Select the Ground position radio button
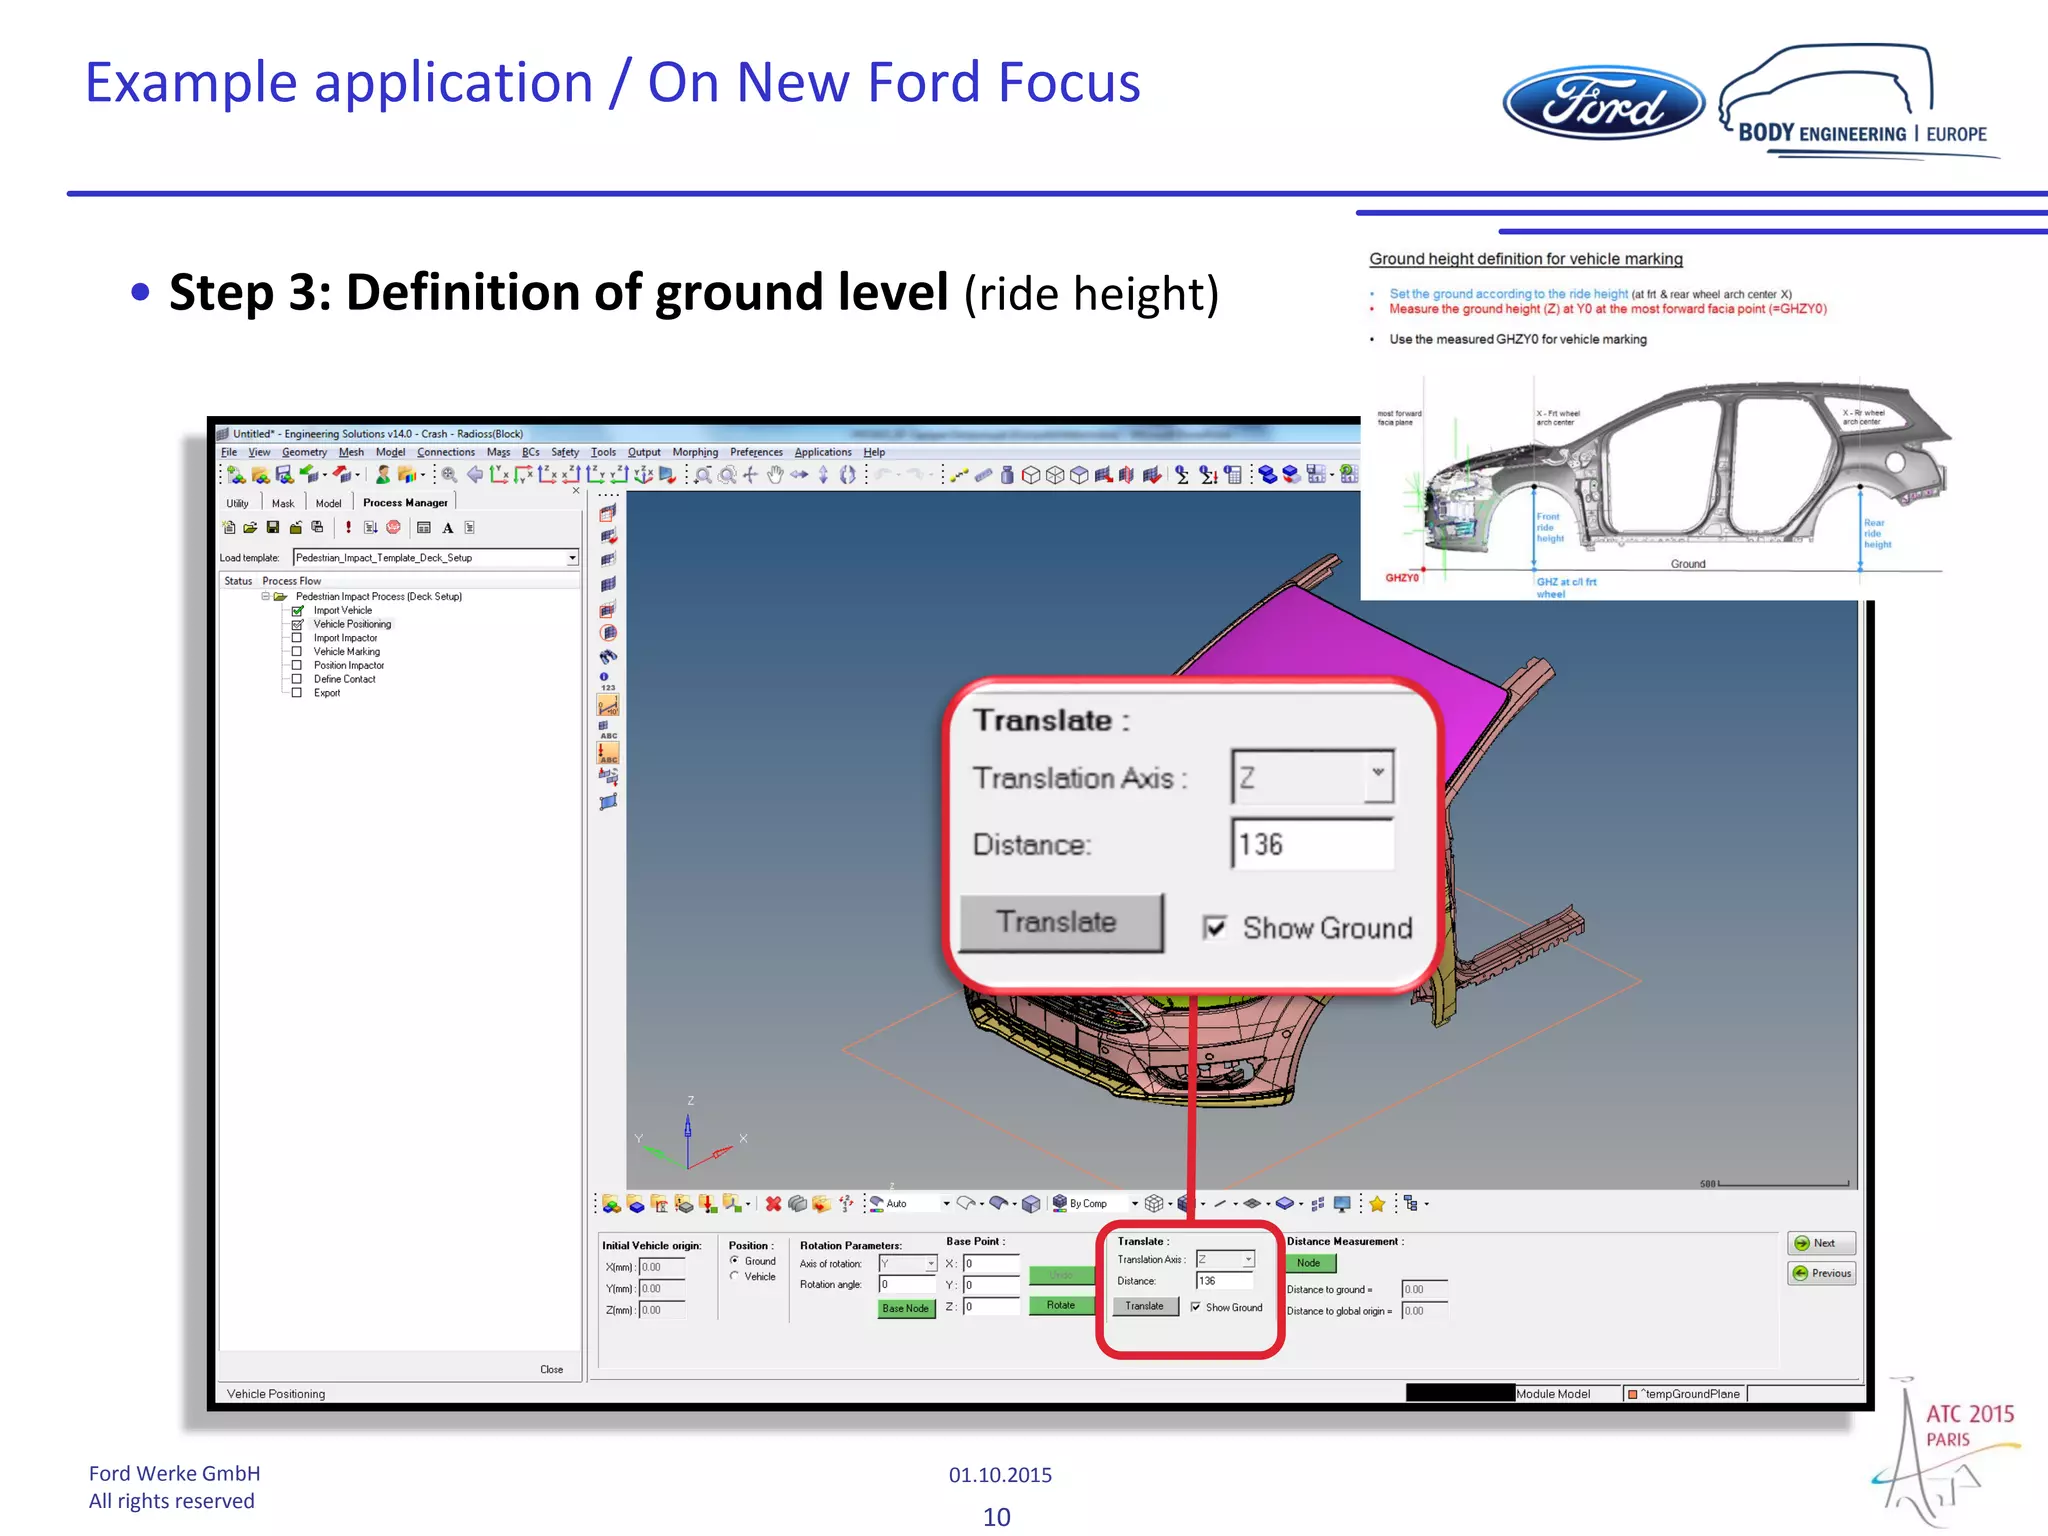This screenshot has height=1536, width=2048. 735,1261
